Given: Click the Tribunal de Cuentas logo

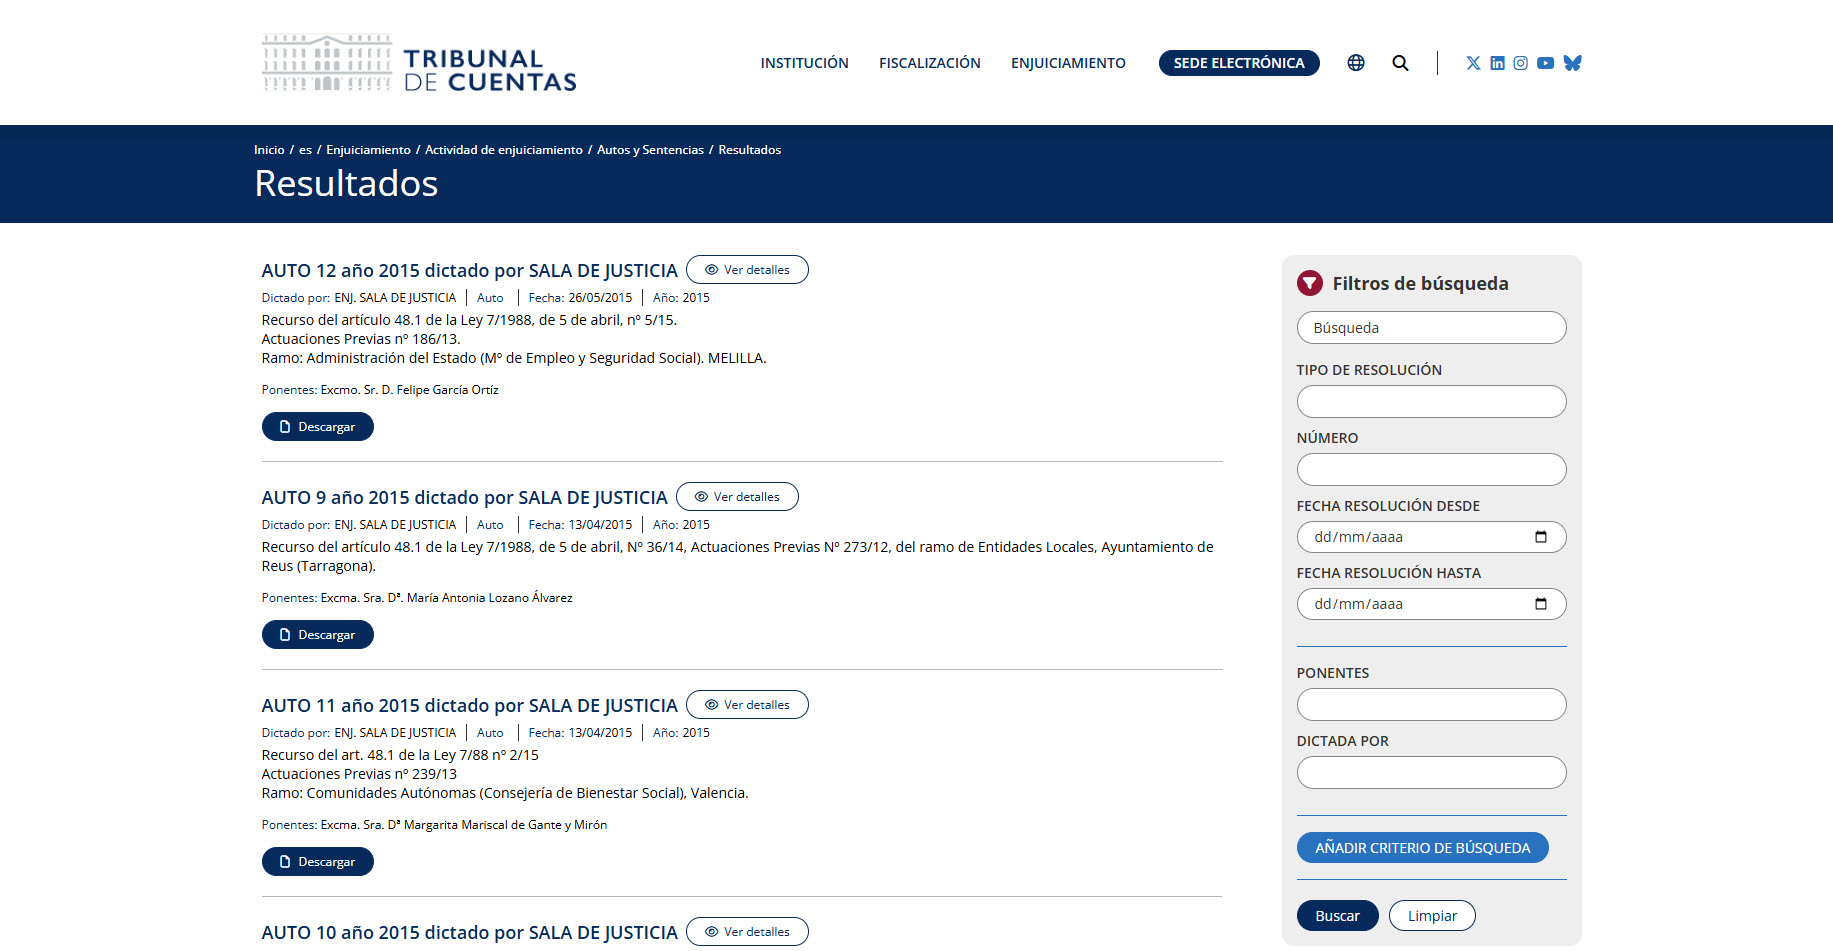Looking at the screenshot, I should coord(419,64).
